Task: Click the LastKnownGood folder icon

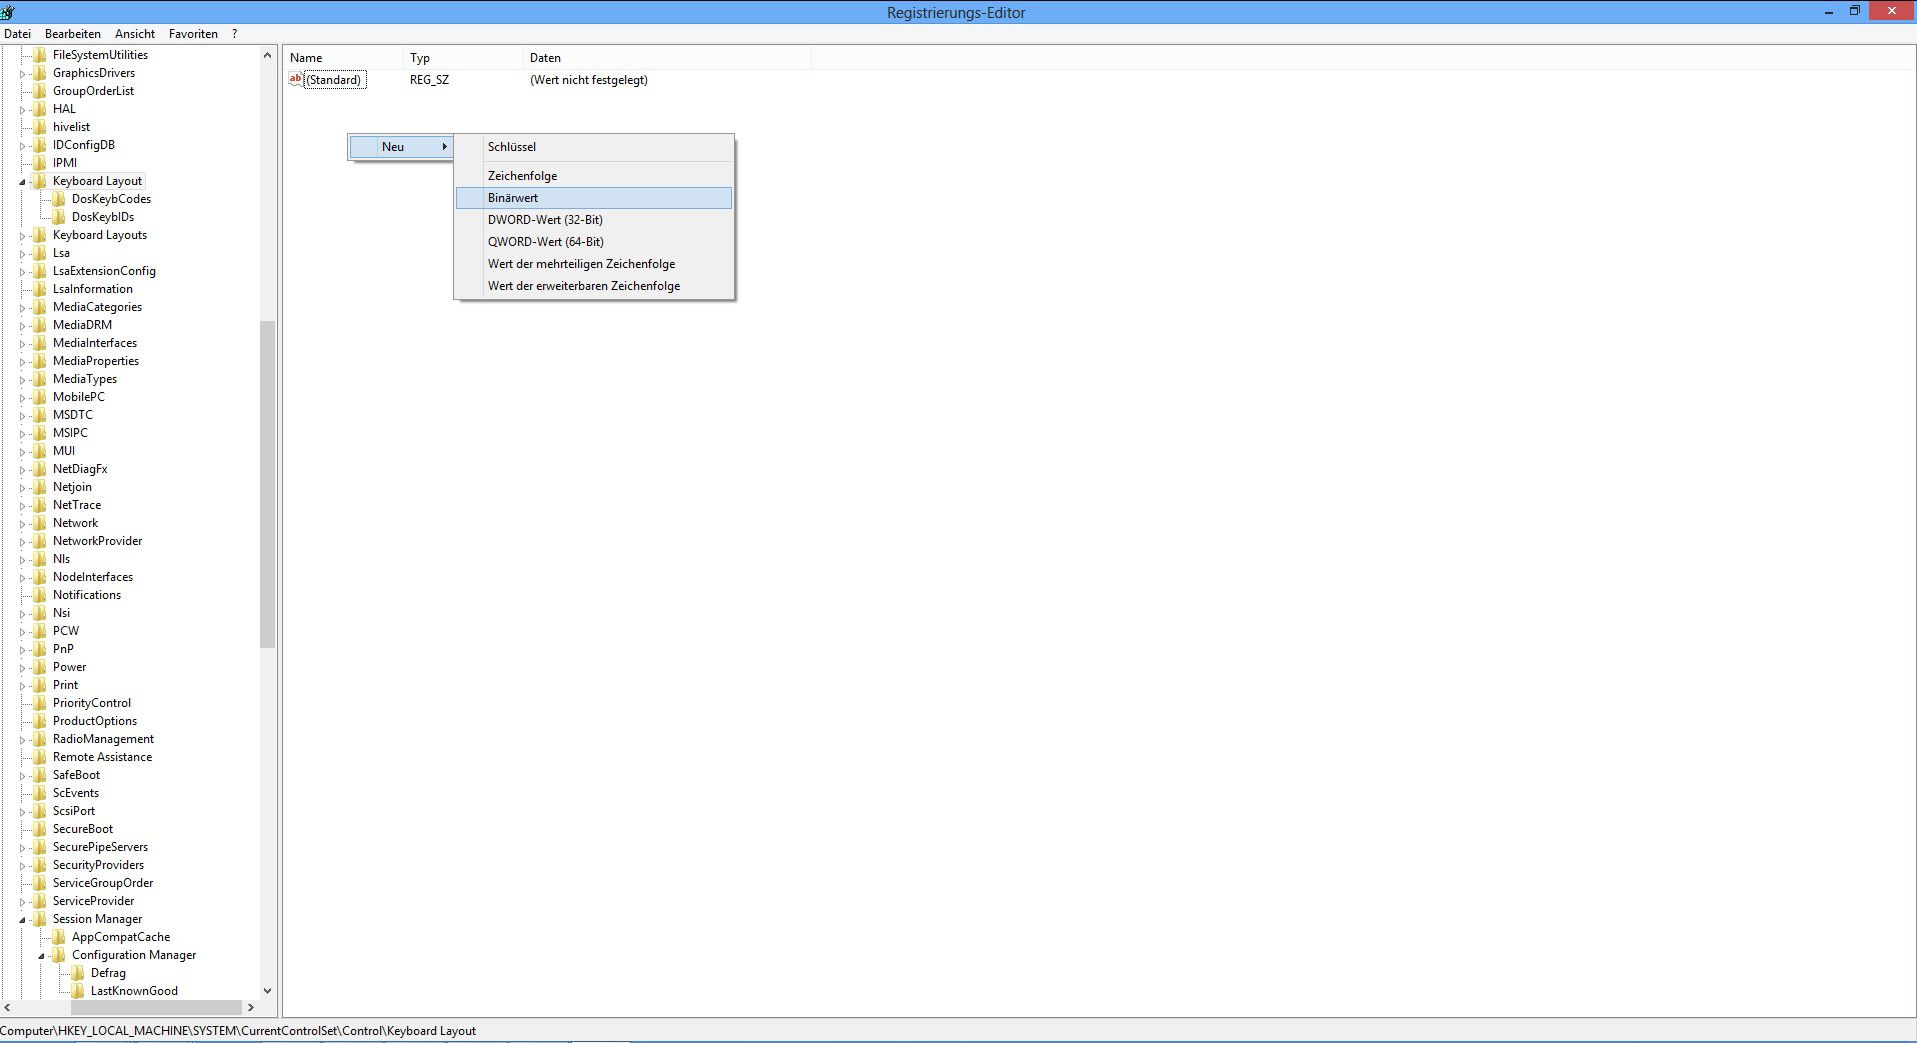Action: tap(78, 991)
